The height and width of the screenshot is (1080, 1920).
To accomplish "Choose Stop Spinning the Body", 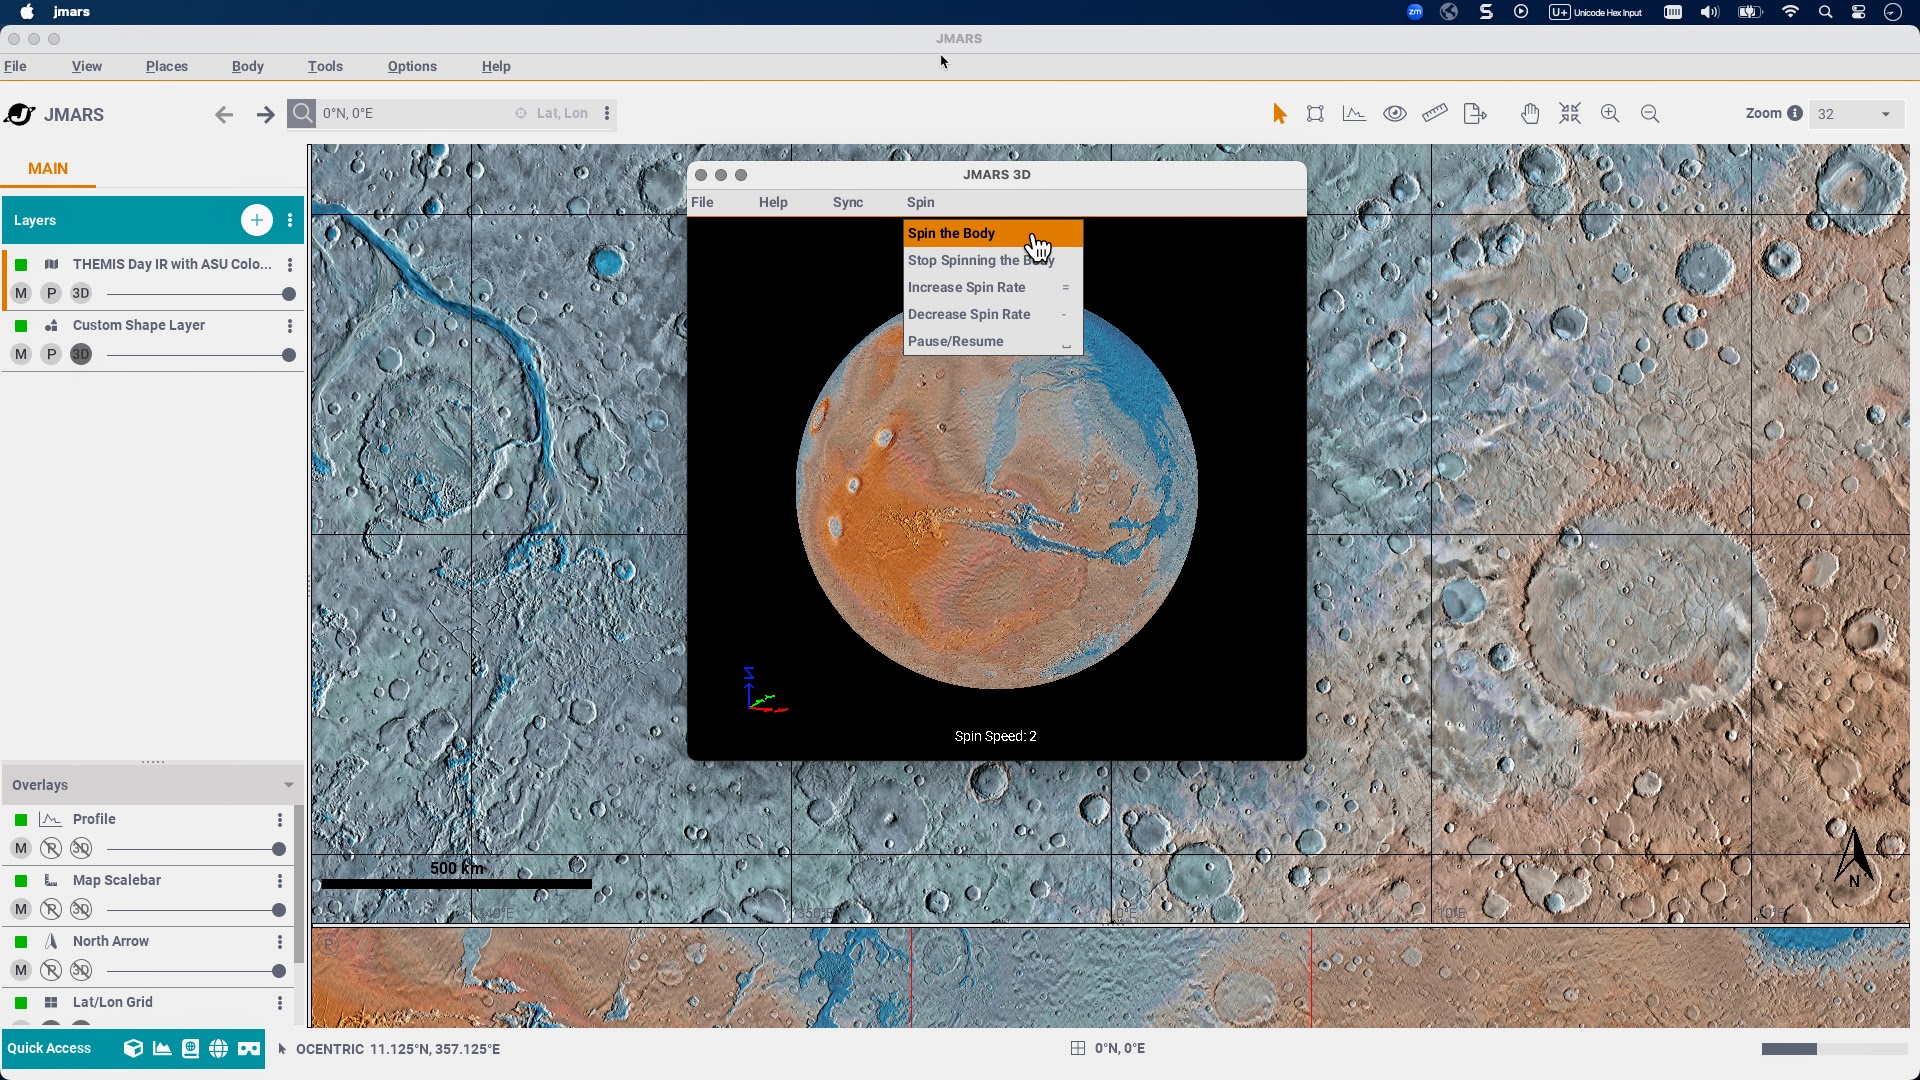I will (x=993, y=260).
